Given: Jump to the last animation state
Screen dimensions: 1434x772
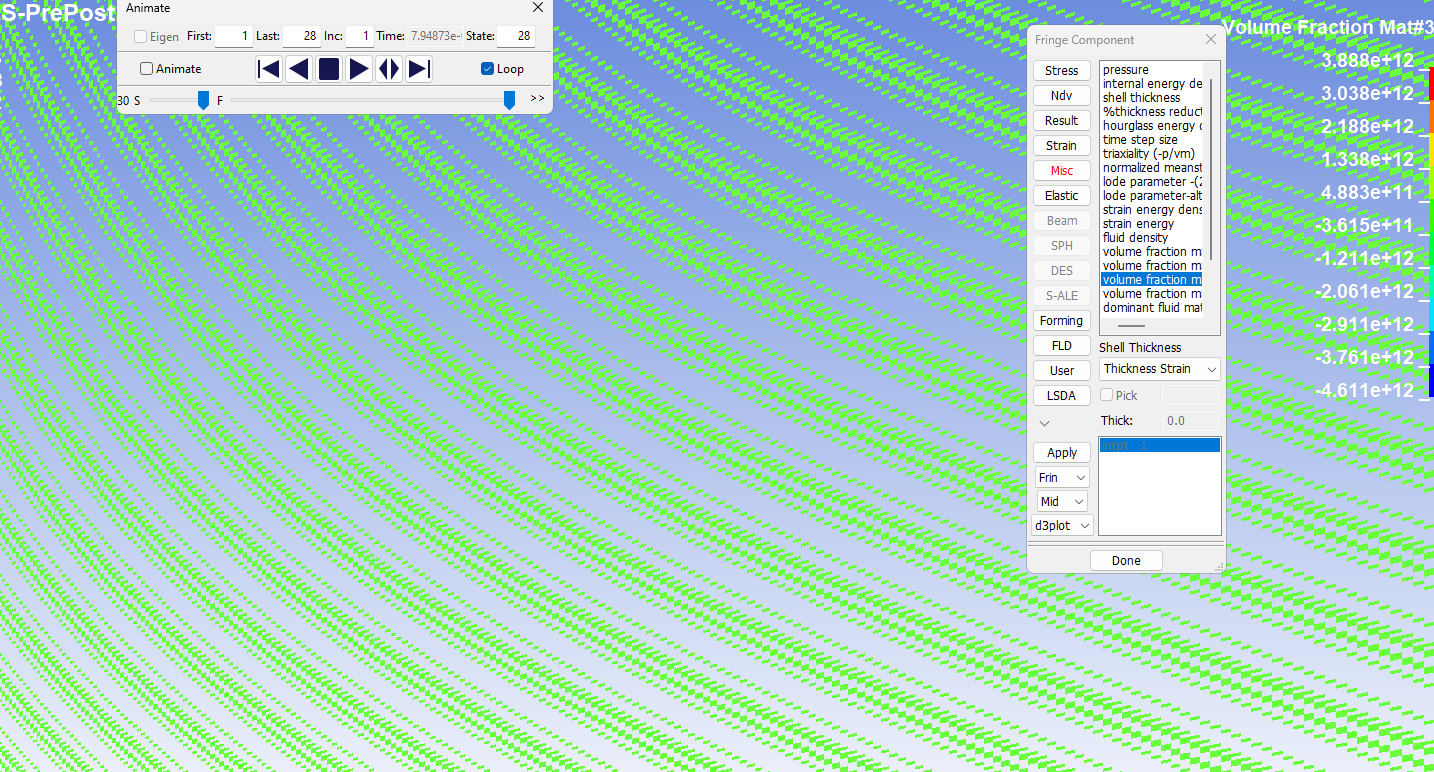Looking at the screenshot, I should pos(419,69).
